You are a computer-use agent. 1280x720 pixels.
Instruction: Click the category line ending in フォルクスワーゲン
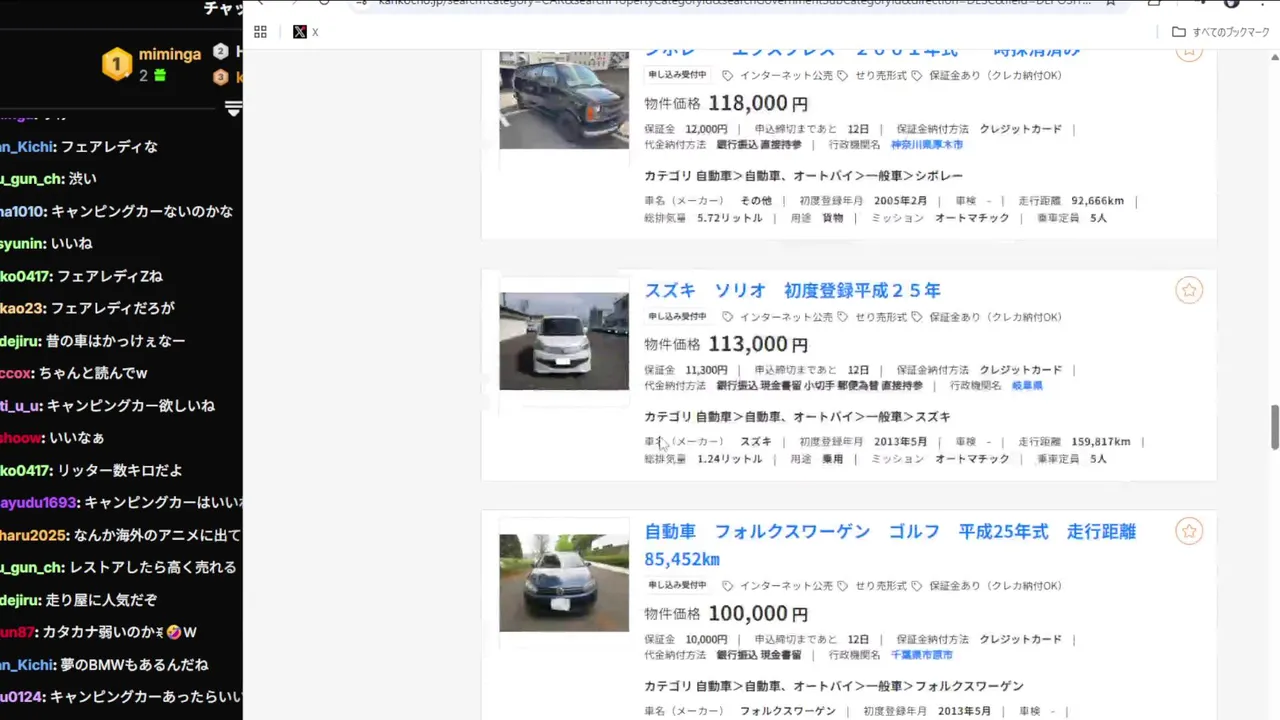[834, 686]
